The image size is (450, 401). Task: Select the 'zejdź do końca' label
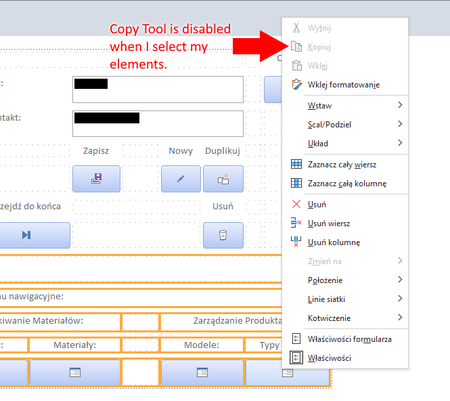tap(30, 206)
